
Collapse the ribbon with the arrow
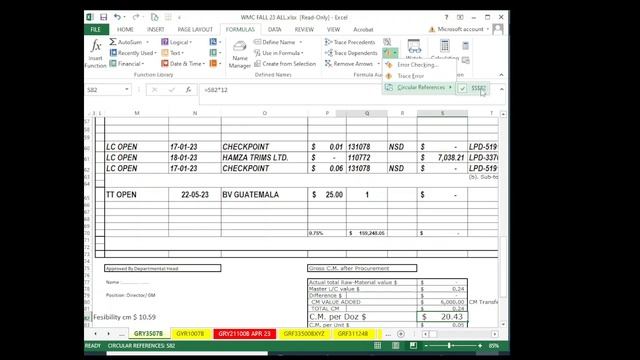pyautogui.click(x=501, y=75)
